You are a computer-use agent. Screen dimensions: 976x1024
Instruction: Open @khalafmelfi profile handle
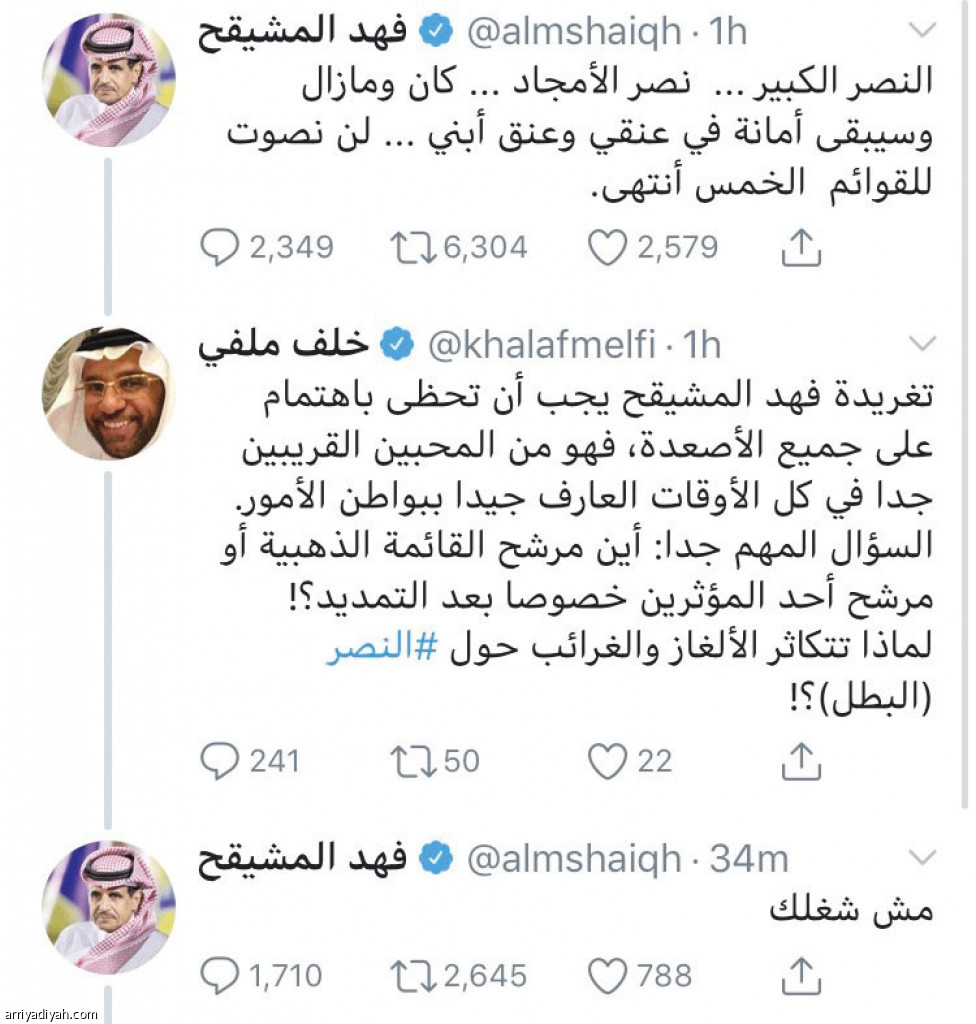pos(542,345)
